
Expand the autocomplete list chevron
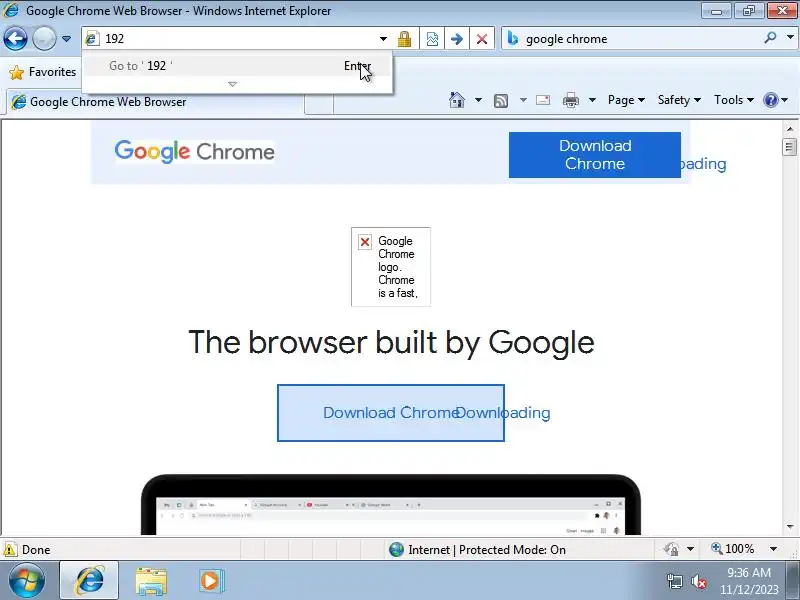click(x=233, y=84)
